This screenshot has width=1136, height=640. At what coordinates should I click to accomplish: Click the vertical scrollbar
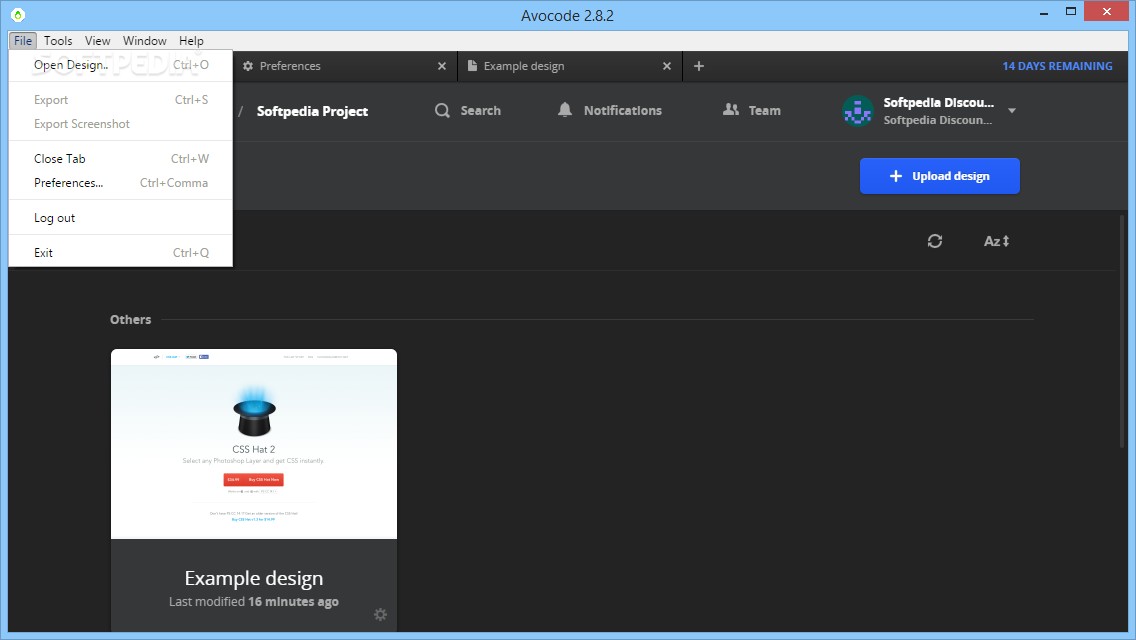(x=1123, y=330)
